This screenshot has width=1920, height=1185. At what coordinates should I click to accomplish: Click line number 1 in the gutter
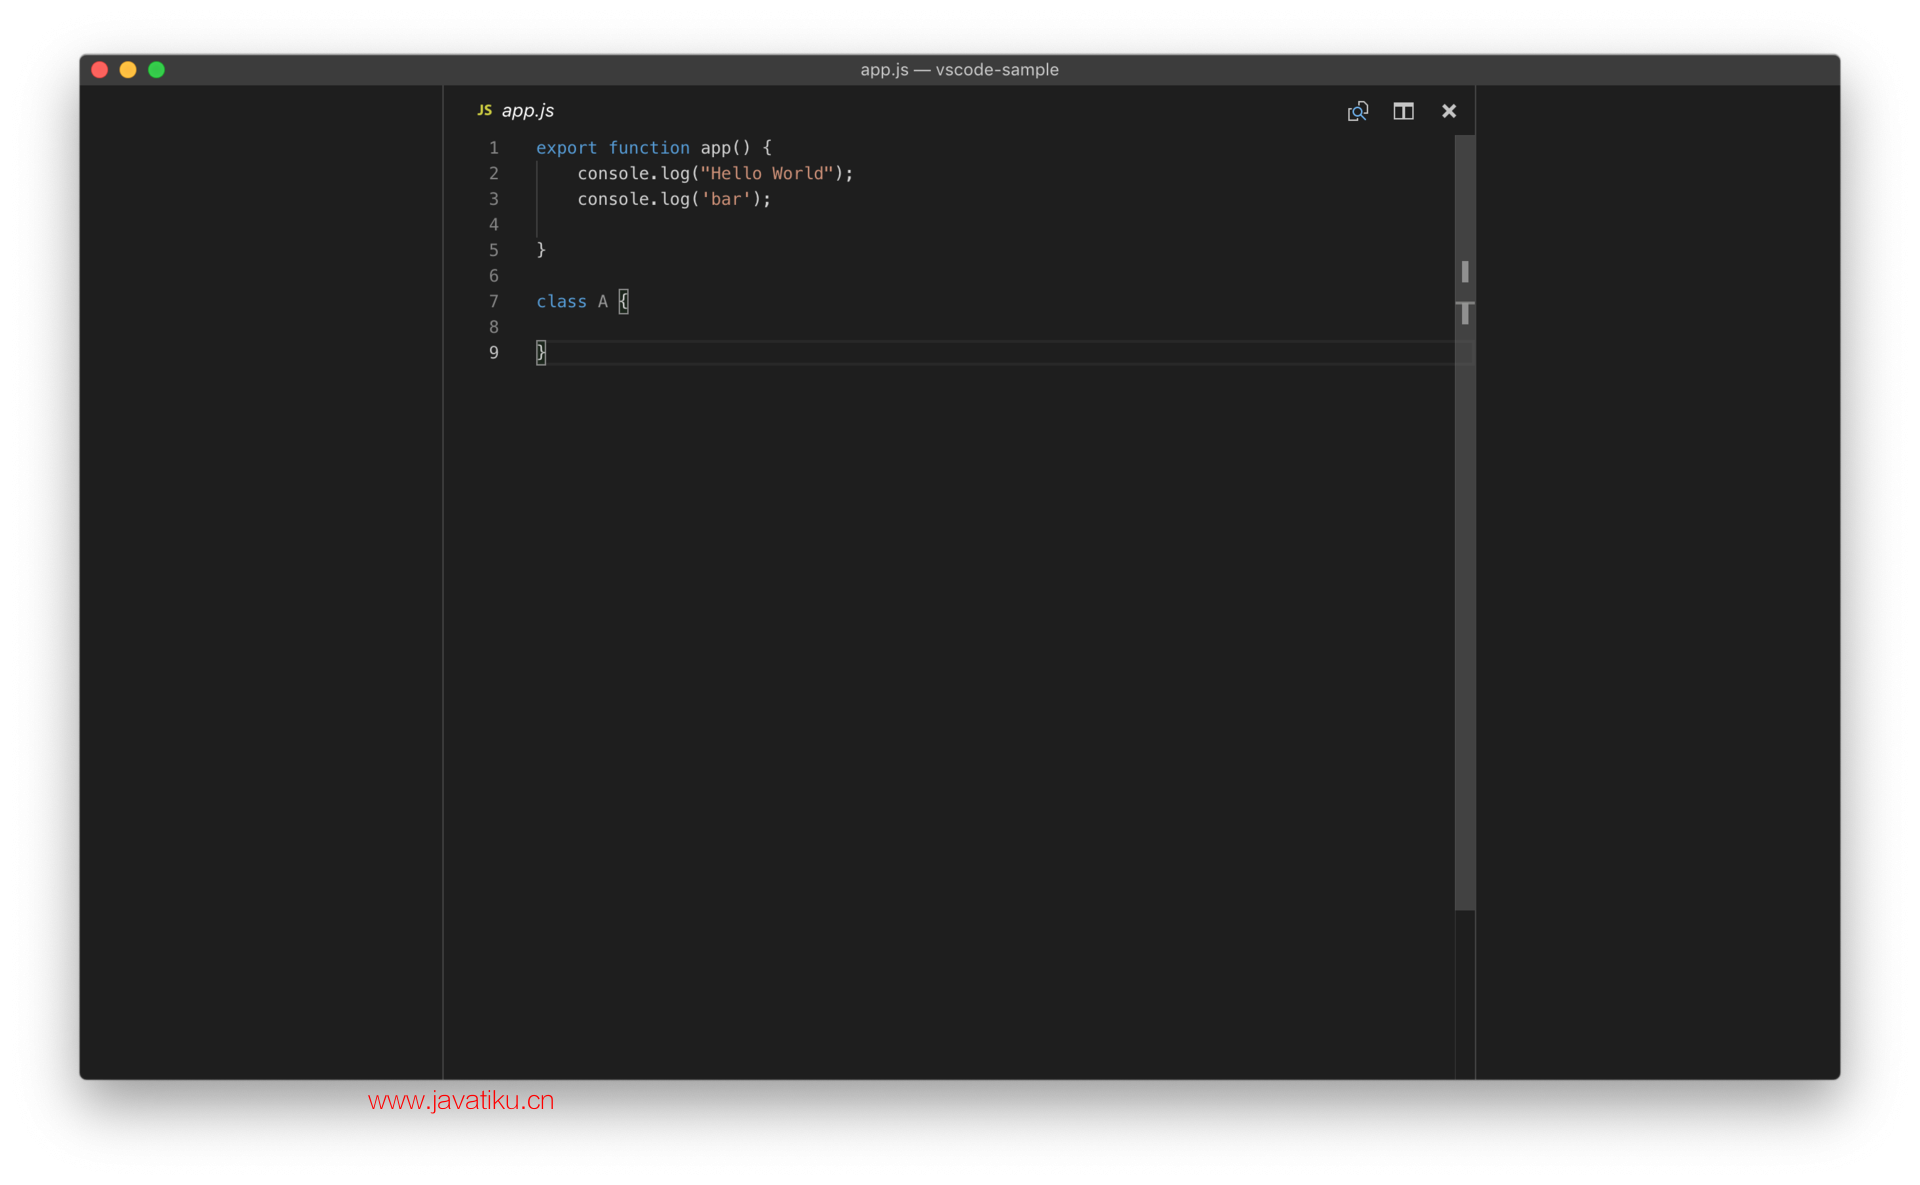(x=493, y=148)
